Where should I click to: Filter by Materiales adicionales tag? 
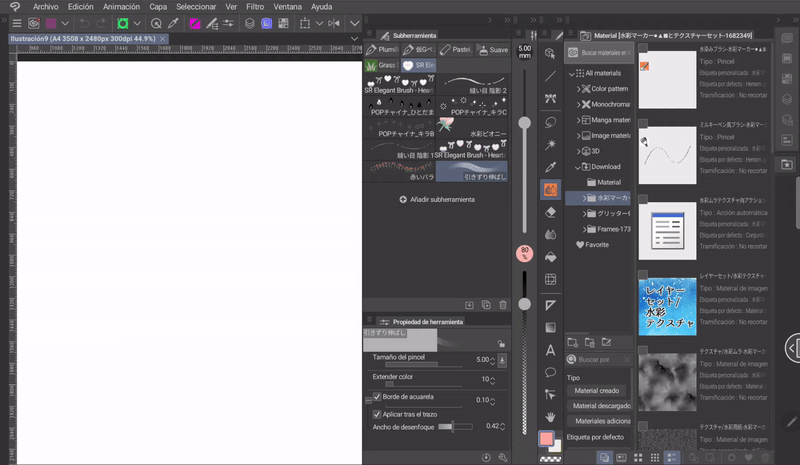598,421
